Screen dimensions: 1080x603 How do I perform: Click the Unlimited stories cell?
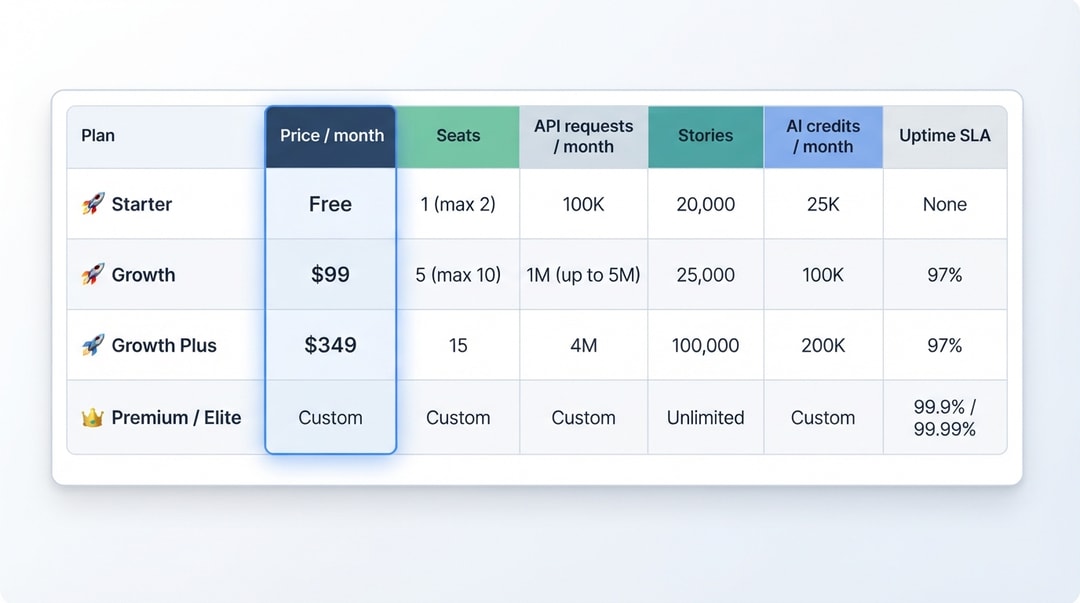click(x=705, y=418)
